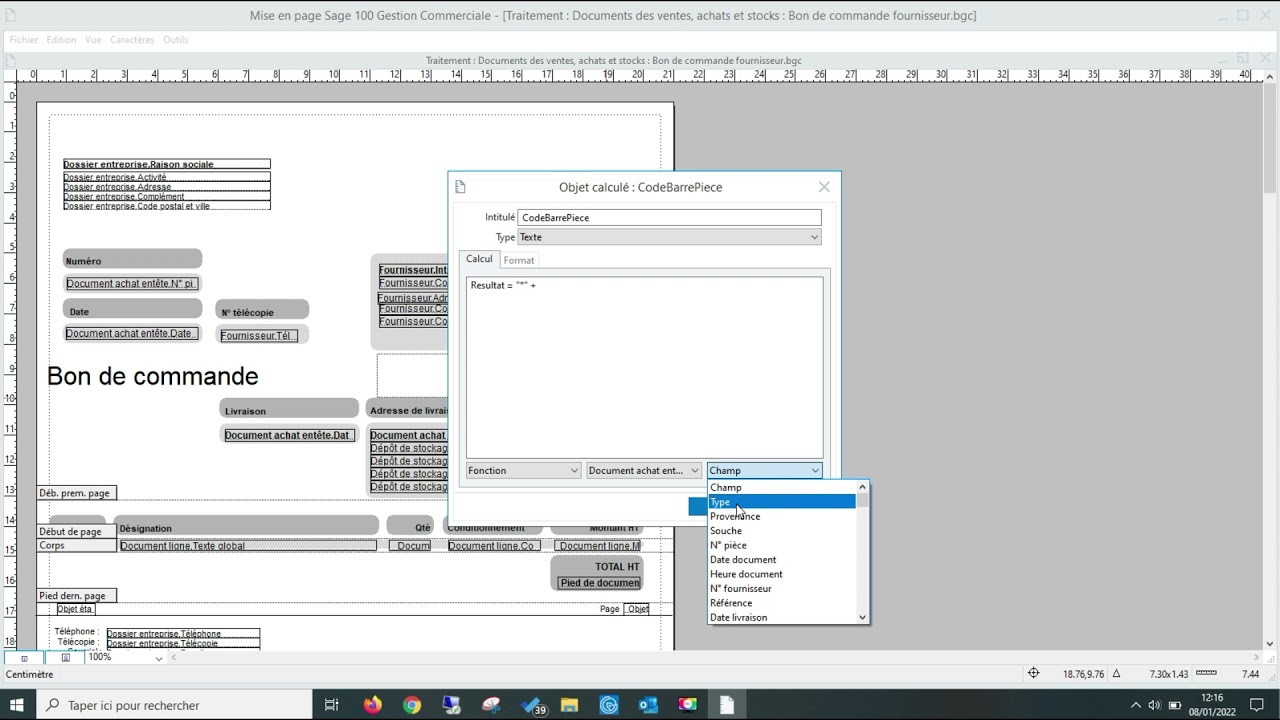Select Heure document in the field list
The width and height of the screenshot is (1280, 720).
coord(782,574)
